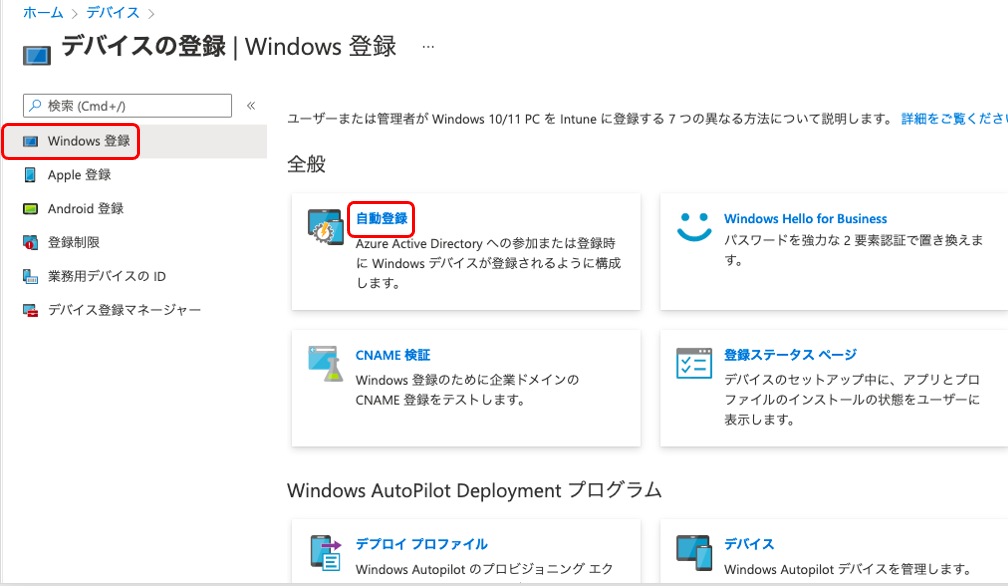Open the 詳細をご覧ください link
Viewport: 1008px width, 586px height.
pos(954,119)
